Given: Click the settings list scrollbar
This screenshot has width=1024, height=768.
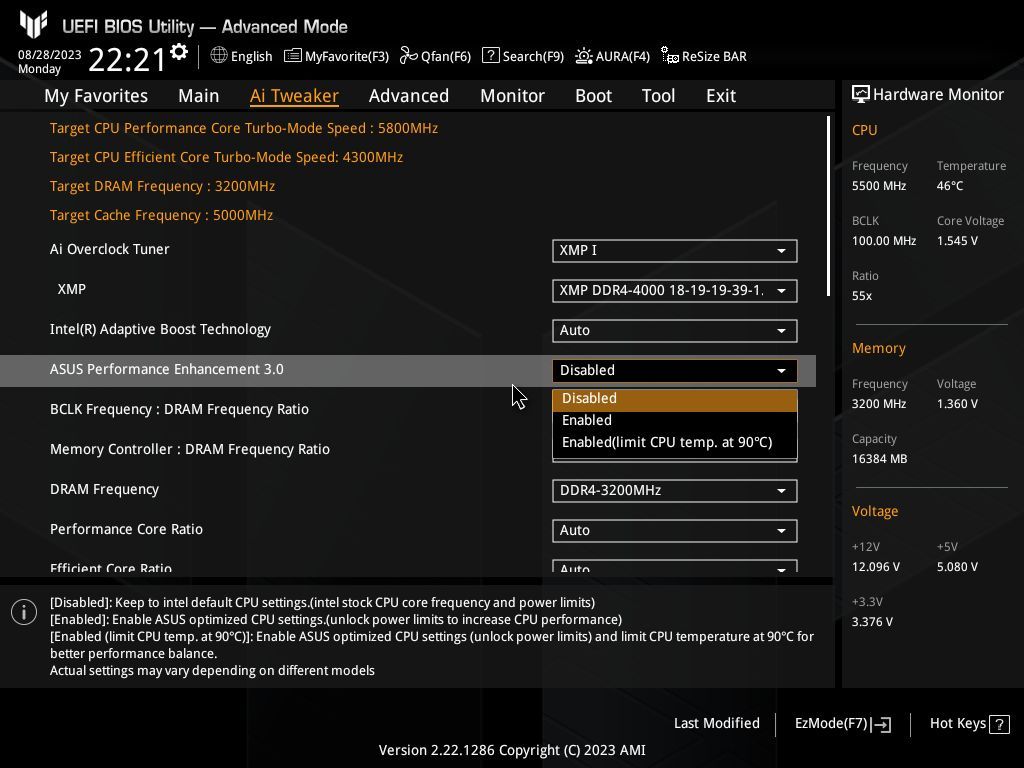Looking at the screenshot, I should 828,206.
